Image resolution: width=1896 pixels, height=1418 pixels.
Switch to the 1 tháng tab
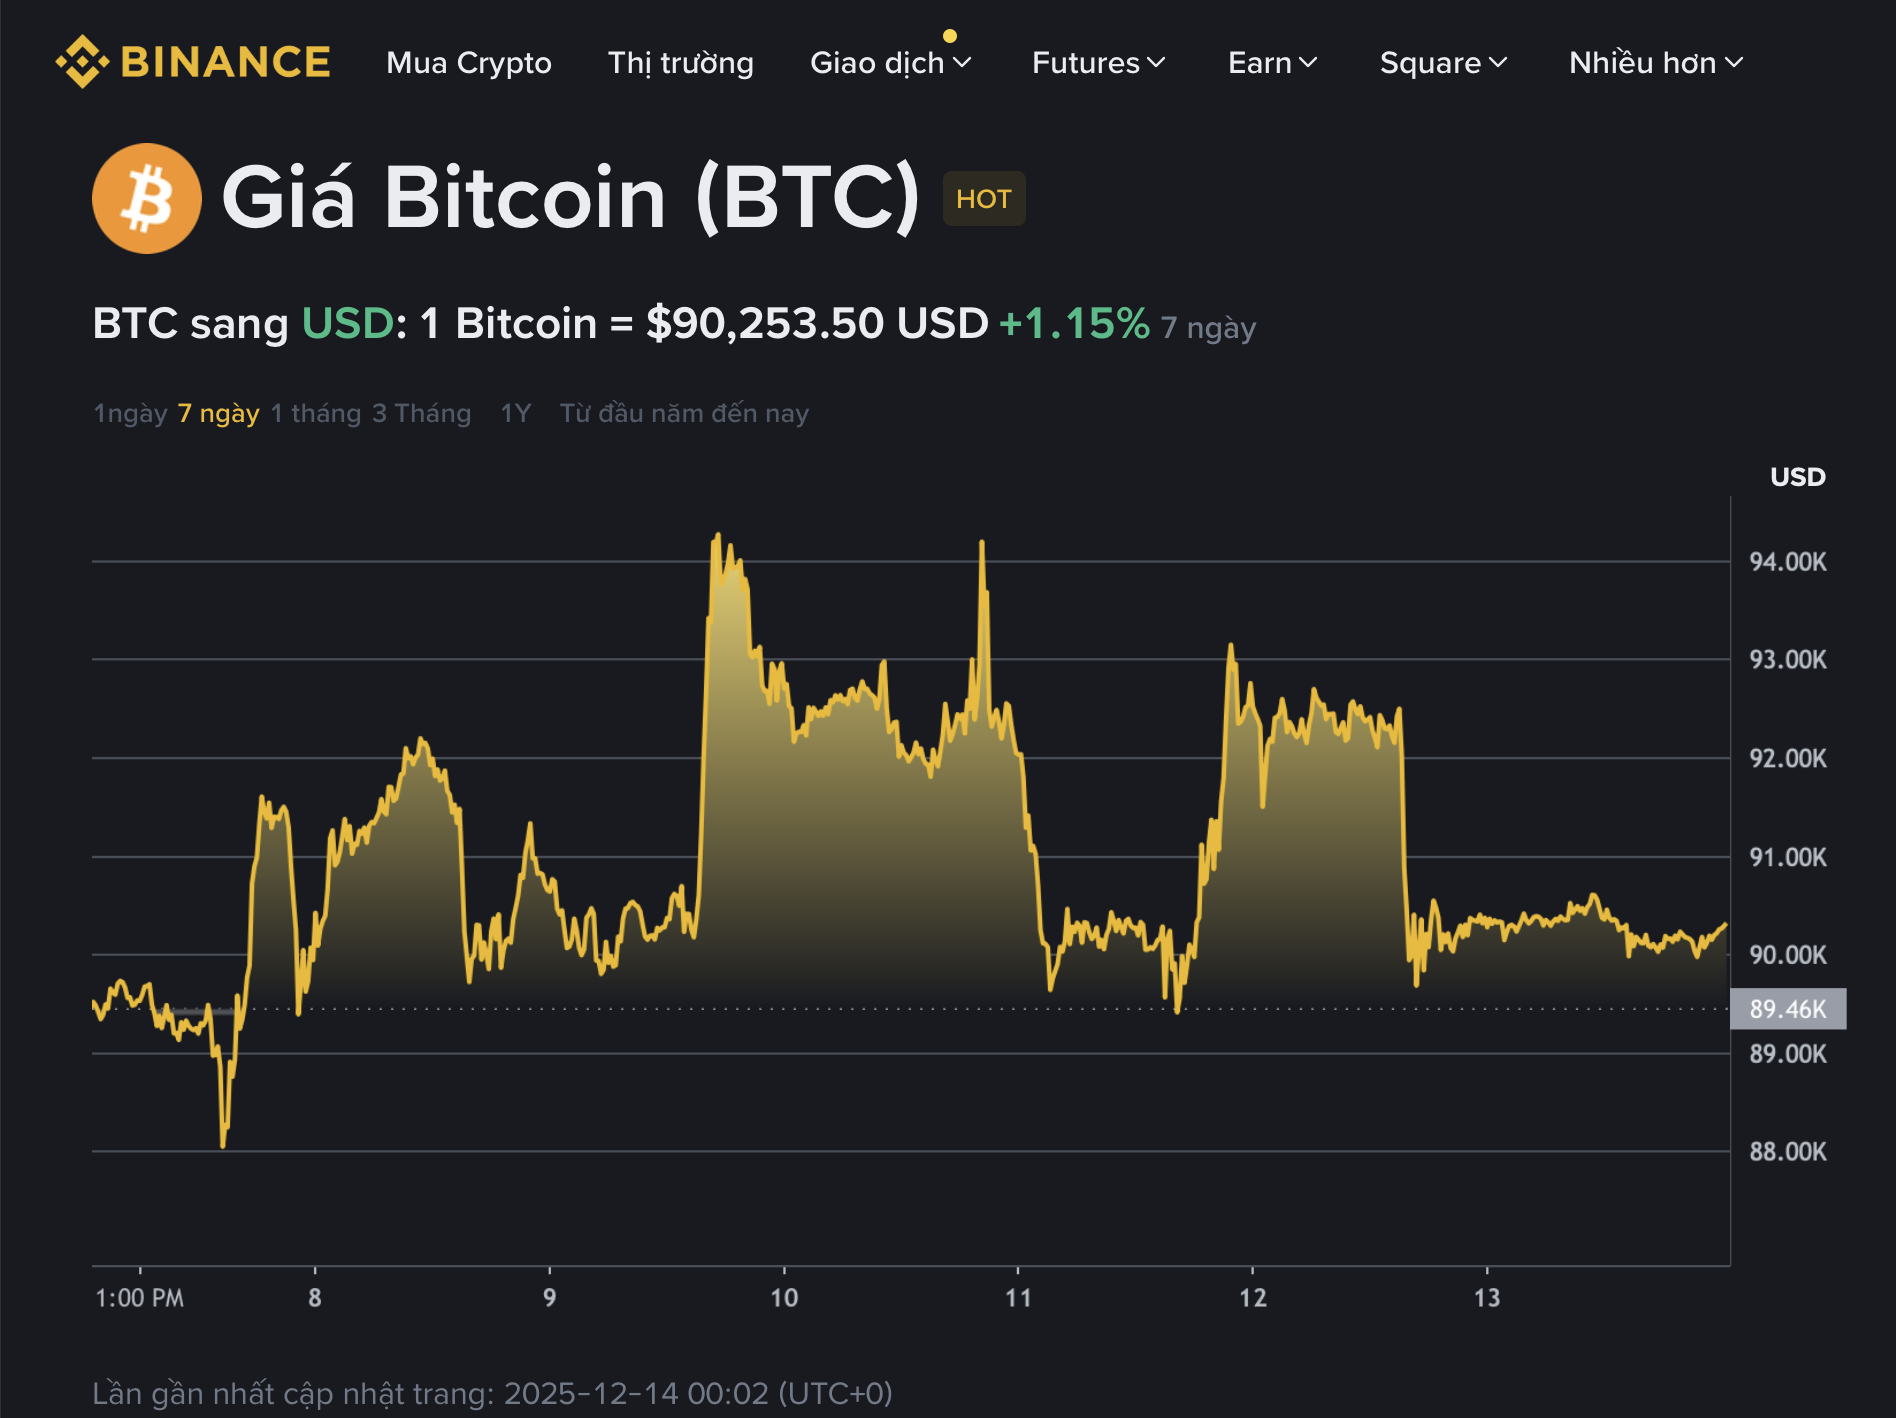click(x=314, y=412)
